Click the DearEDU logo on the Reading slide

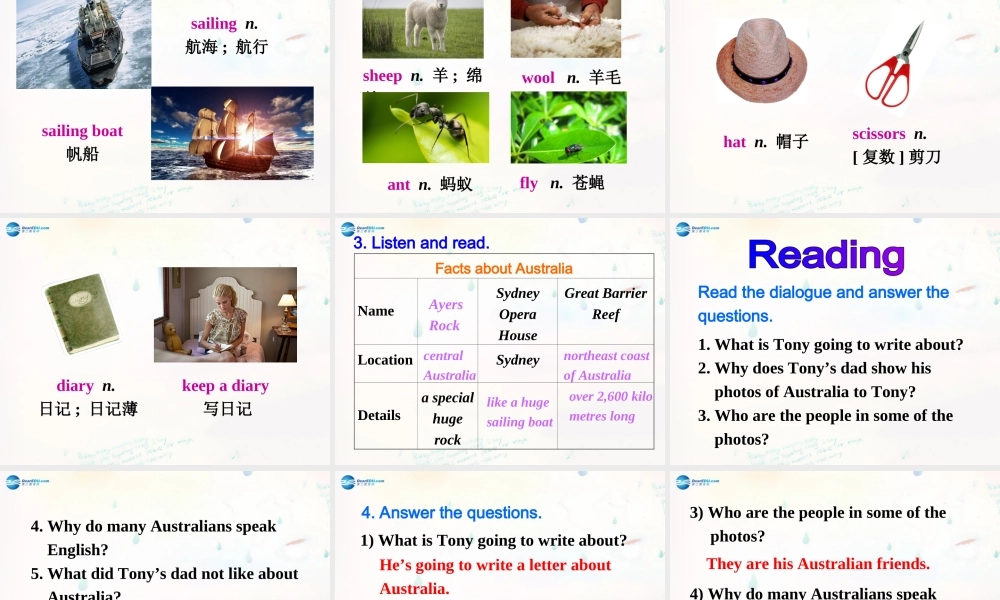tap(685, 229)
